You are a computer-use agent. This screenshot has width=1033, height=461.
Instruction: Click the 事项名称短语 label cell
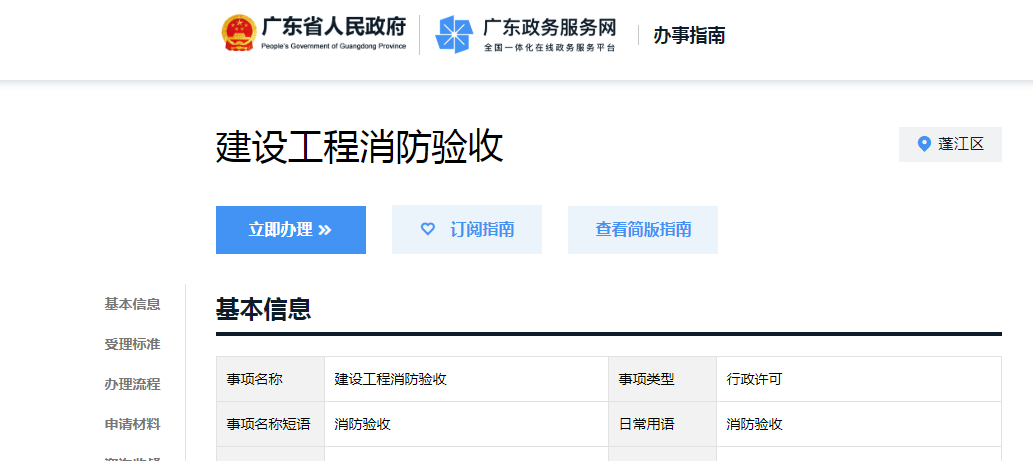pos(270,424)
